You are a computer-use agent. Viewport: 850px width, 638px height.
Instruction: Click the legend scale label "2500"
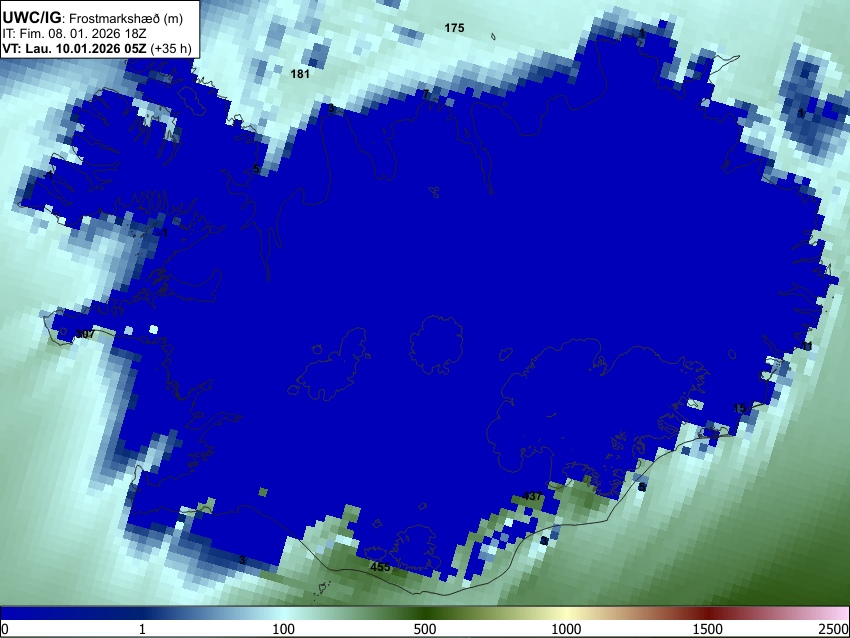tap(834, 629)
